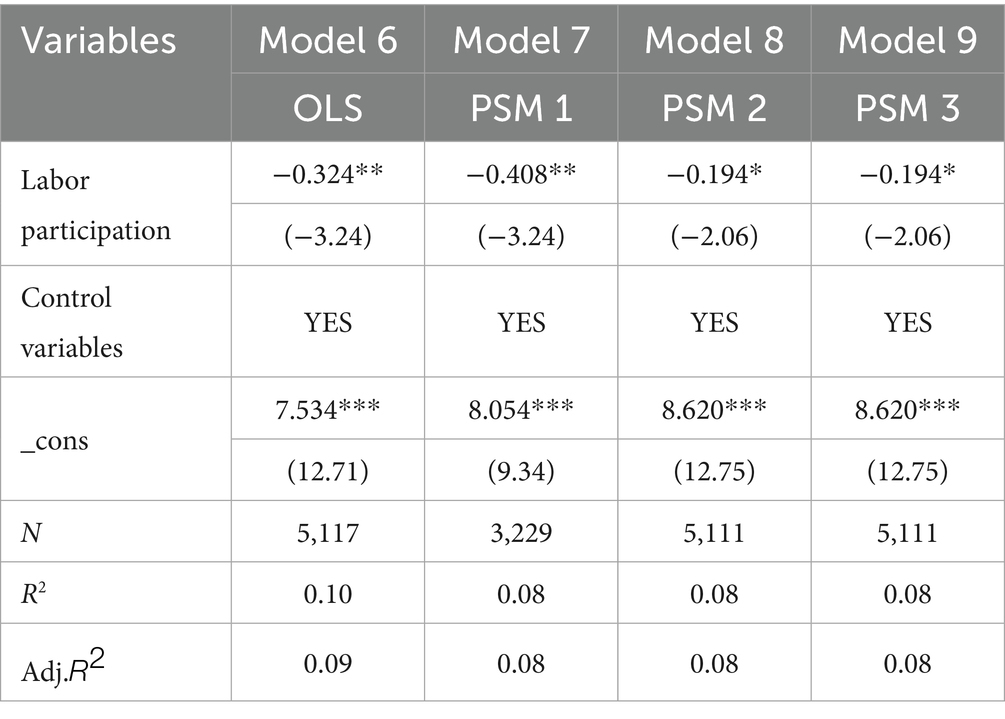The width and height of the screenshot is (1005, 719).
Task: Click the (9.34) t-statistic cell
Action: (521, 470)
